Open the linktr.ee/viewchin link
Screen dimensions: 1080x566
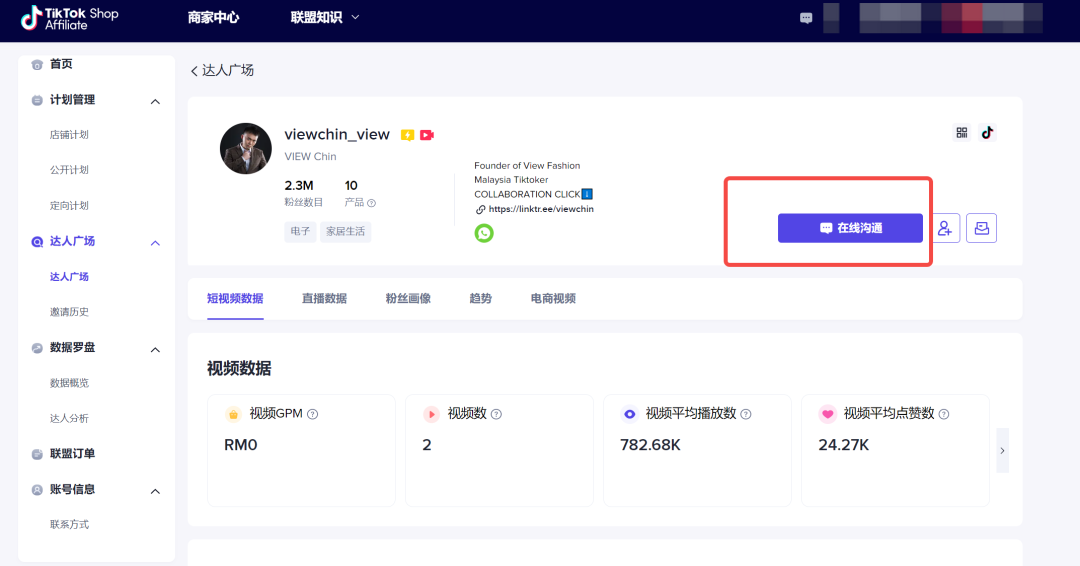tap(540, 209)
